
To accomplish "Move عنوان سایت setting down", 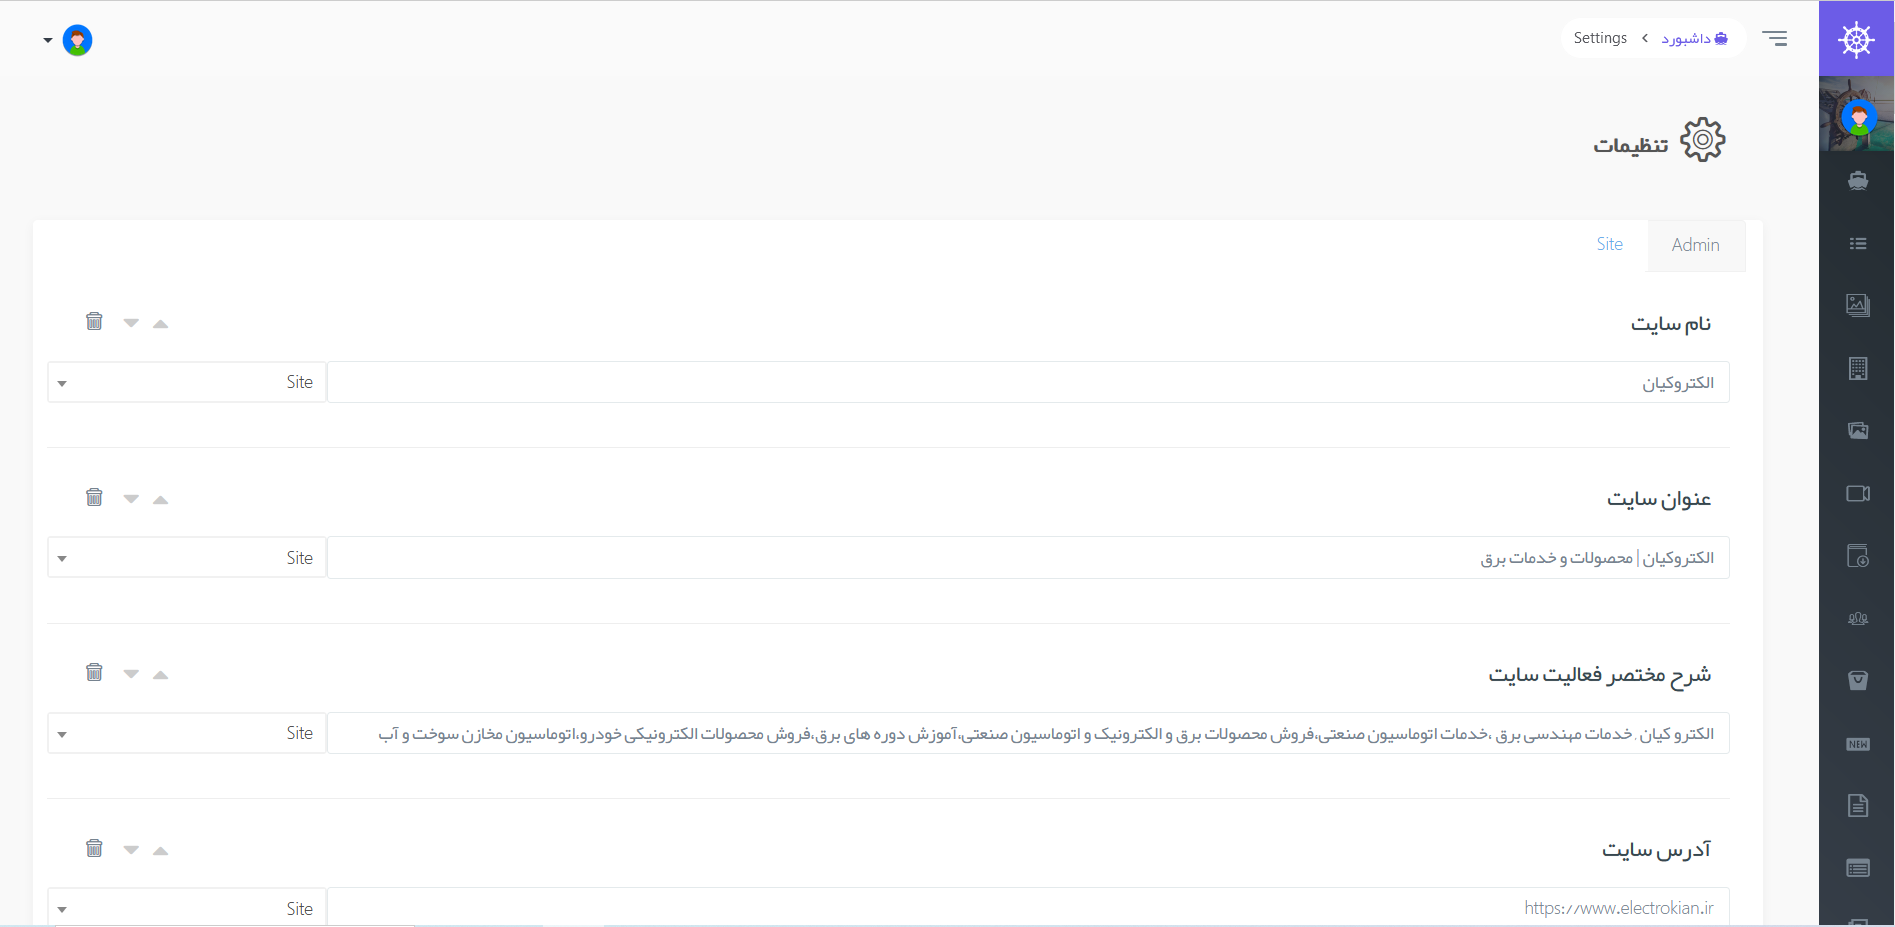I will click(x=131, y=498).
